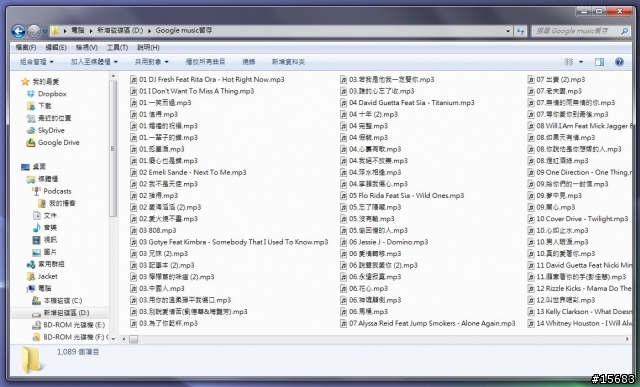Open recent pages dropdown next to Forward
The height and width of the screenshot is (387, 640).
pyautogui.click(x=44, y=31)
